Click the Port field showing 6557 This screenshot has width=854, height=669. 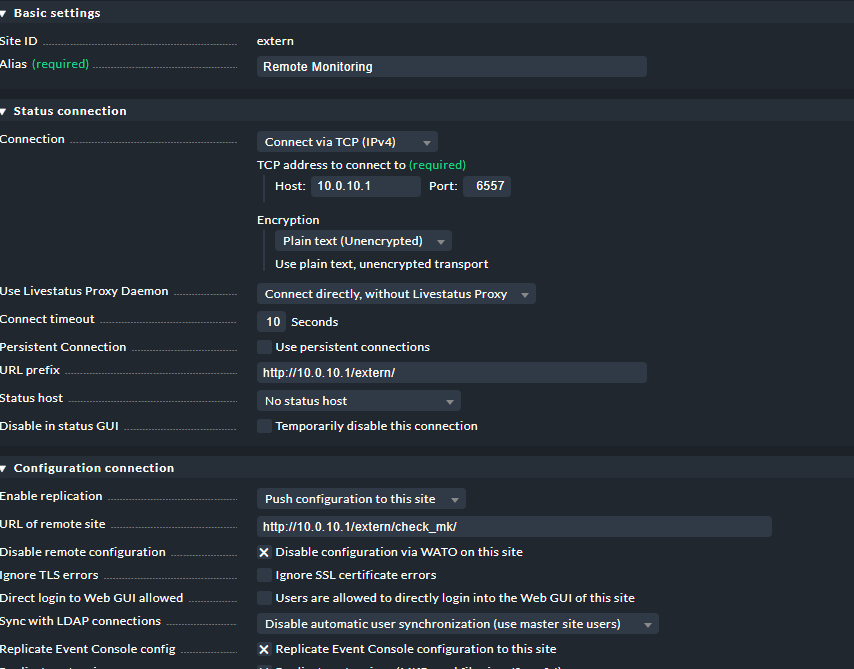[x=487, y=186]
